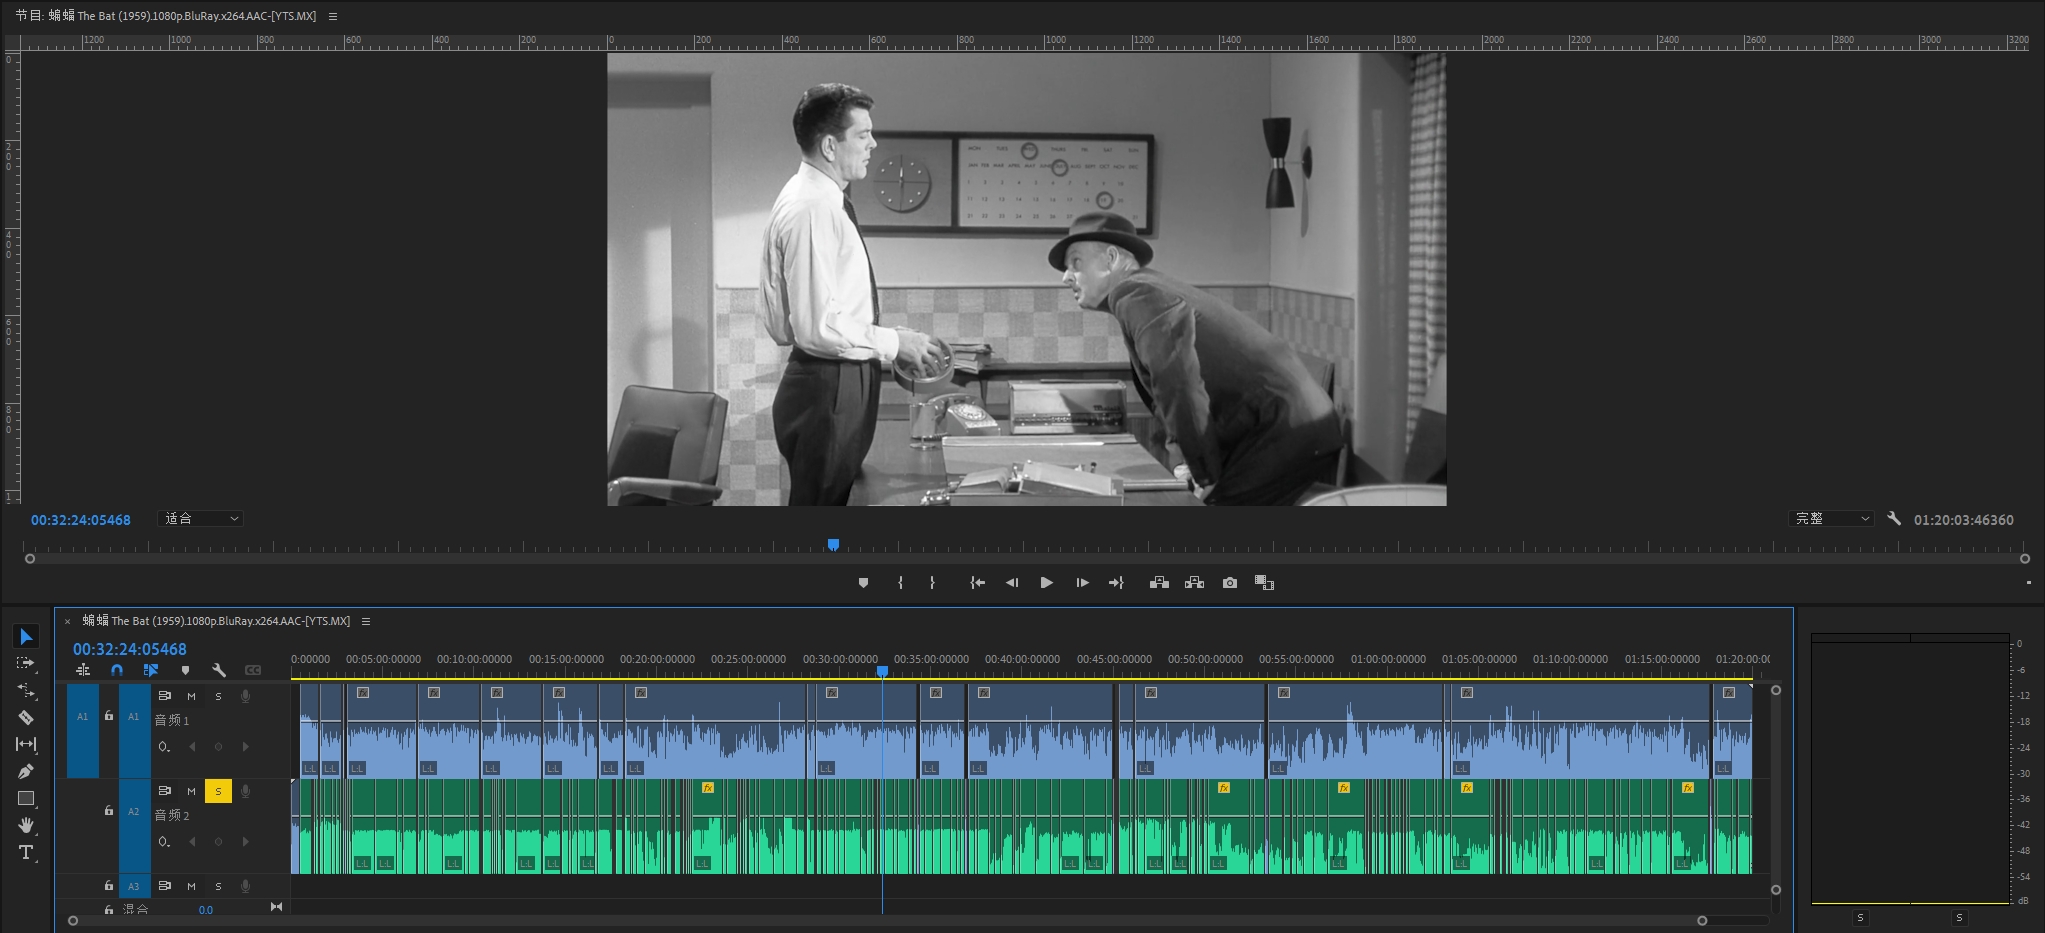2045x933 pixels.
Task: Open the 适合 zoom level dropdown
Action: click(x=201, y=519)
